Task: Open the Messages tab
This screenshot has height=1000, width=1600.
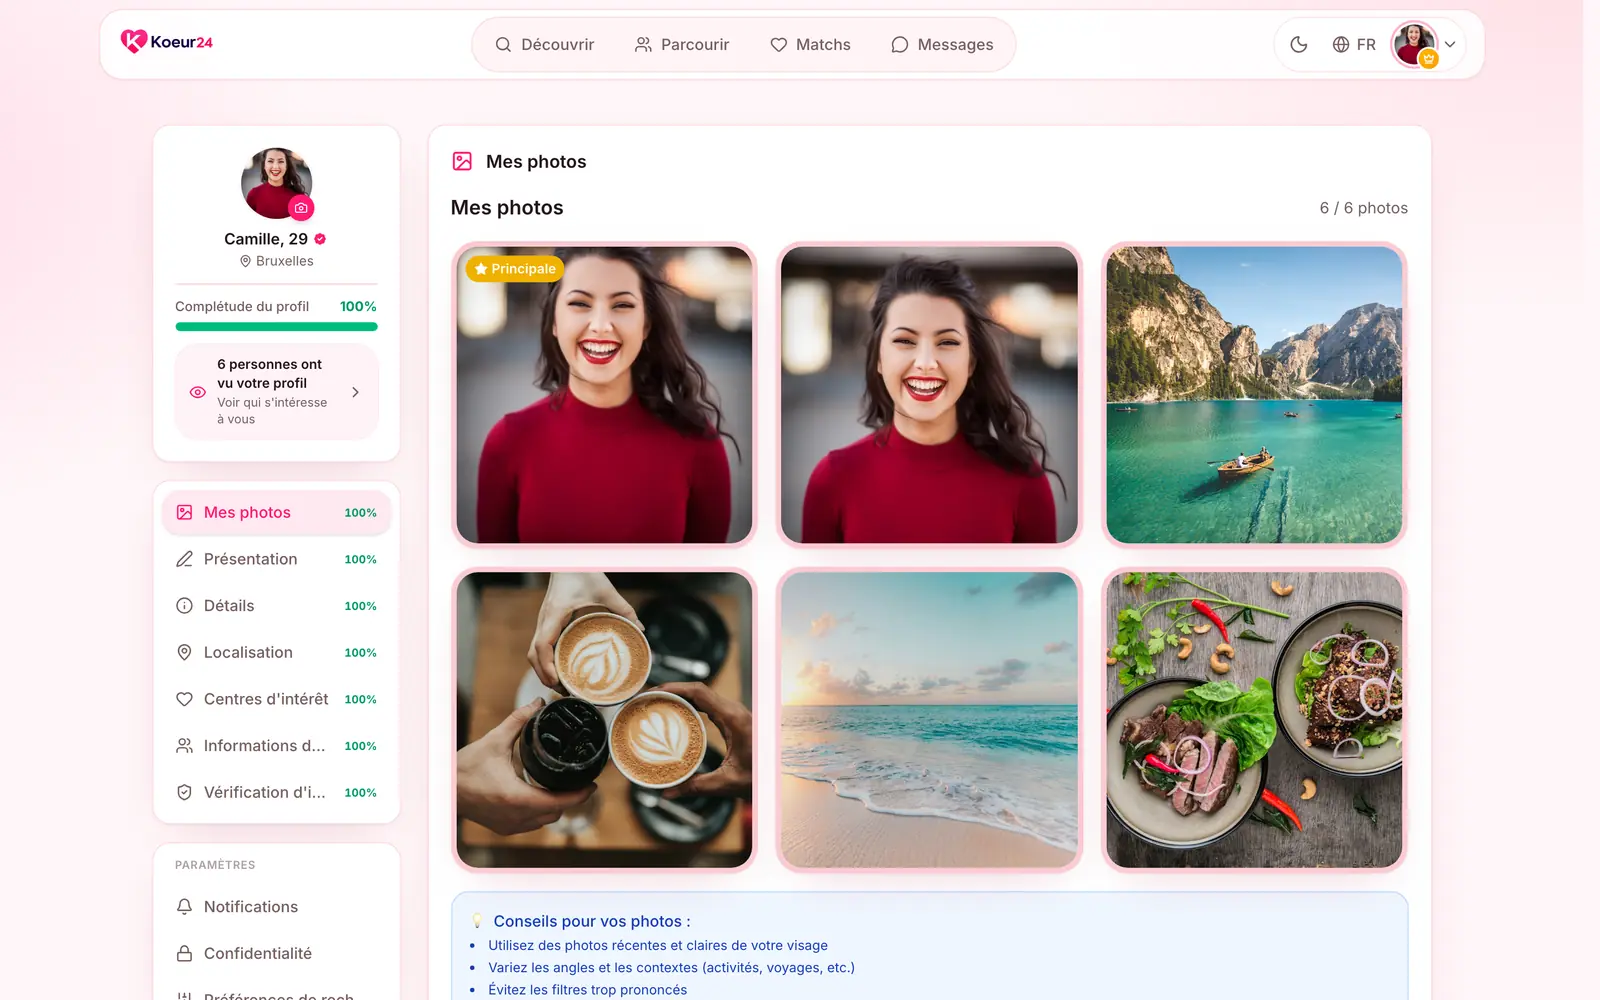Action: (x=942, y=44)
